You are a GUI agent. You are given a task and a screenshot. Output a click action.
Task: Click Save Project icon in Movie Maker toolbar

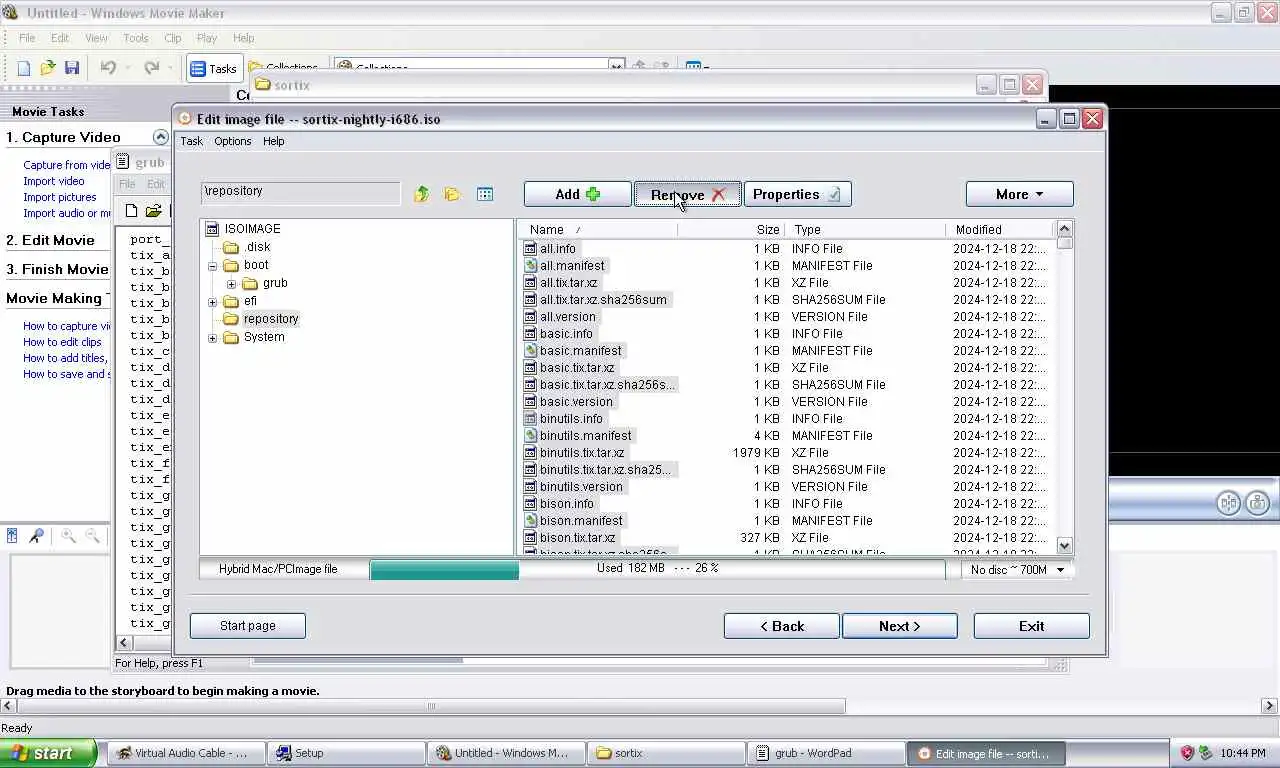pyautogui.click(x=72, y=68)
